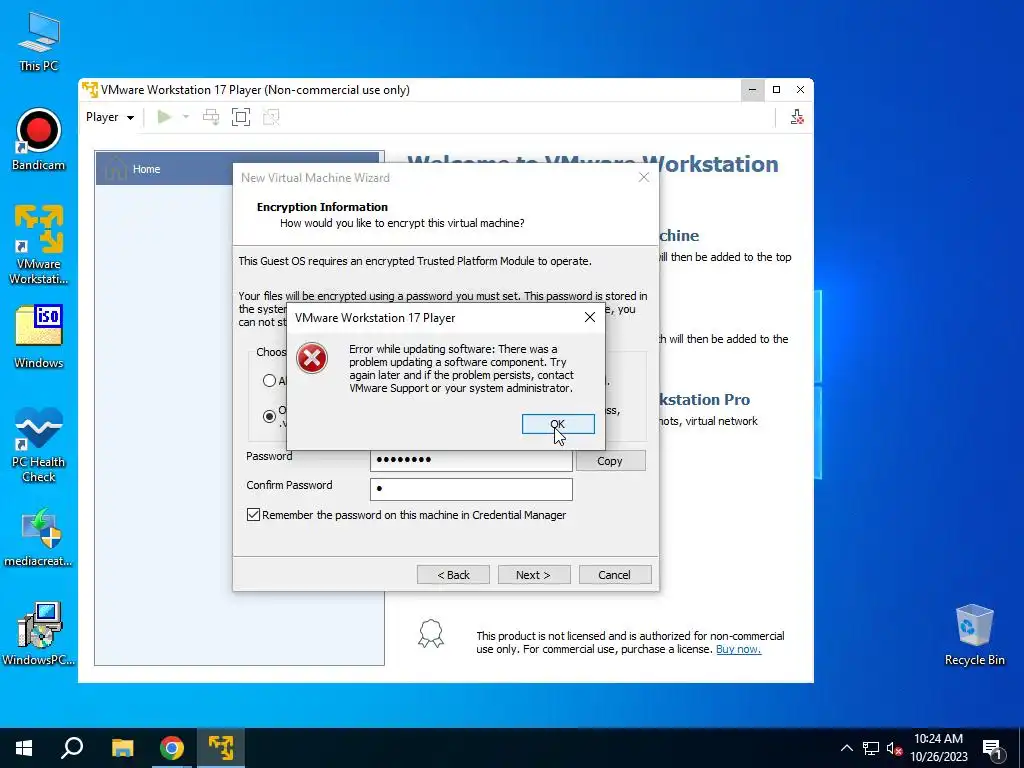Select the first encryption radio option
Screen dimensions: 1024x768
(x=269, y=381)
